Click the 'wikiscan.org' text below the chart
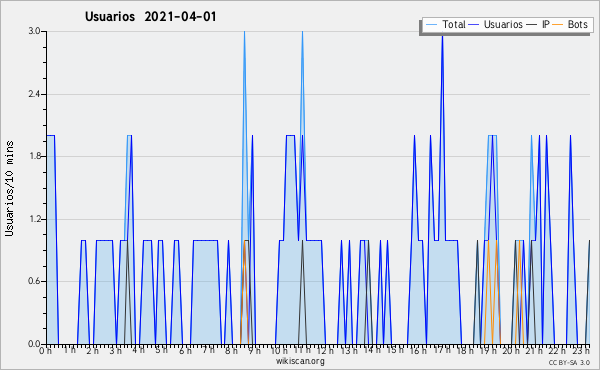This screenshot has width=600, height=370. [300, 361]
